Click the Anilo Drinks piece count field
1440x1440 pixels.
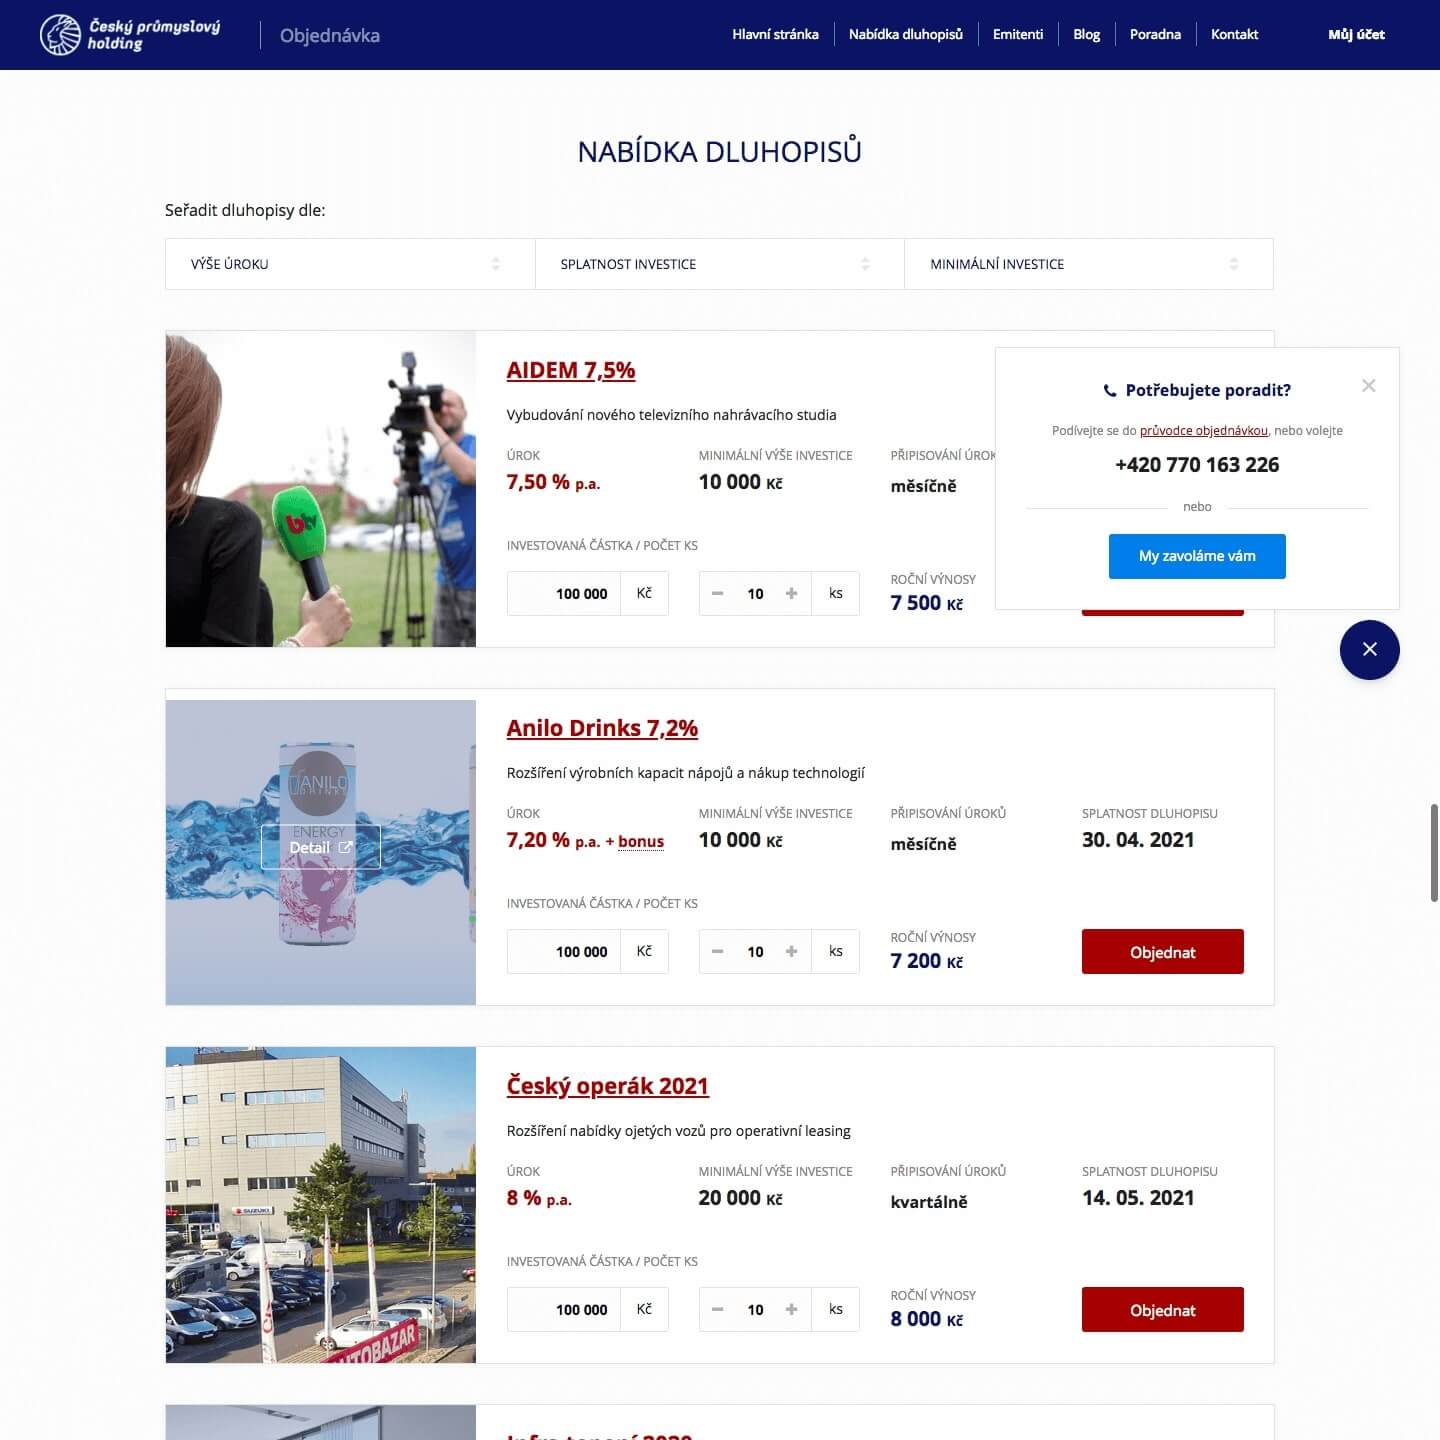point(755,951)
